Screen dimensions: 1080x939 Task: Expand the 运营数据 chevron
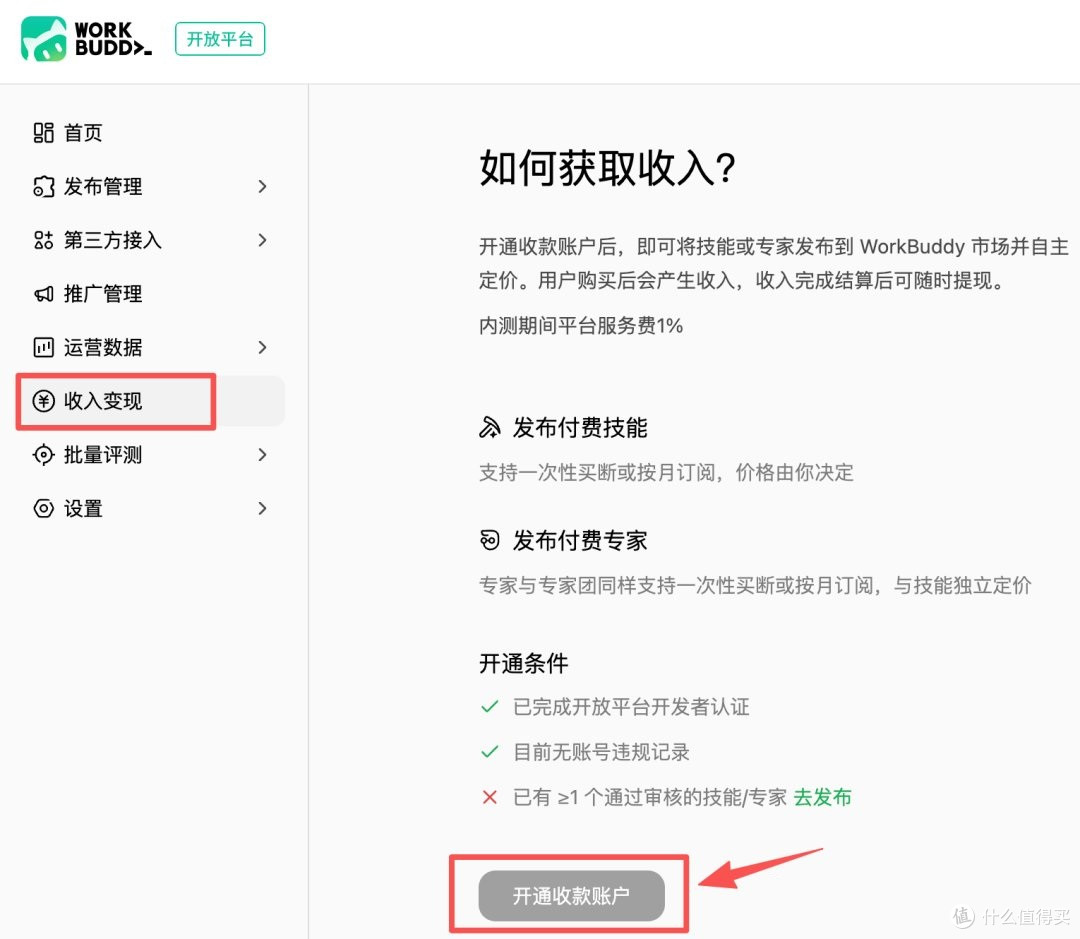(262, 347)
